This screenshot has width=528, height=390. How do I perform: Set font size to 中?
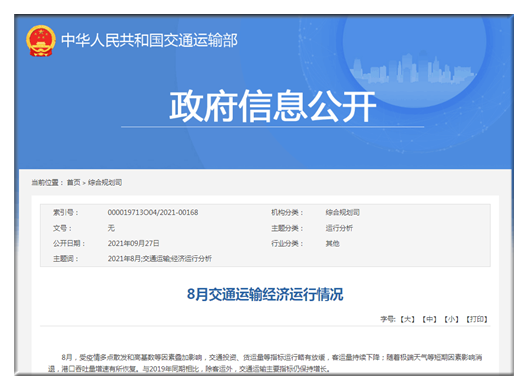pos(429,319)
